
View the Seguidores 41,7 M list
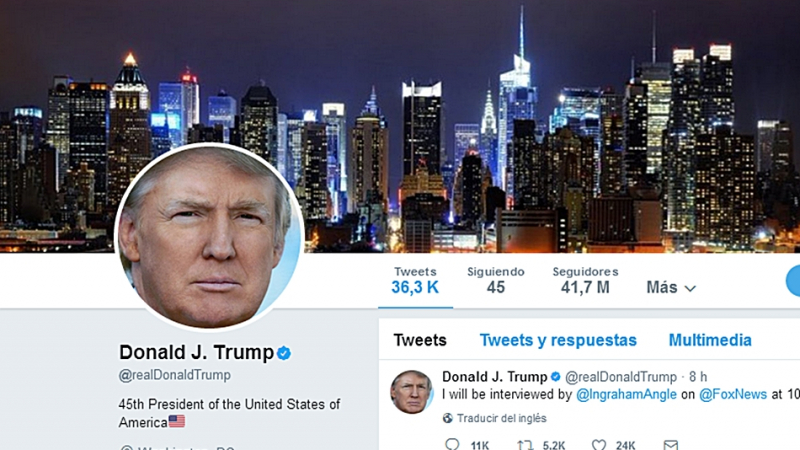[585, 281]
